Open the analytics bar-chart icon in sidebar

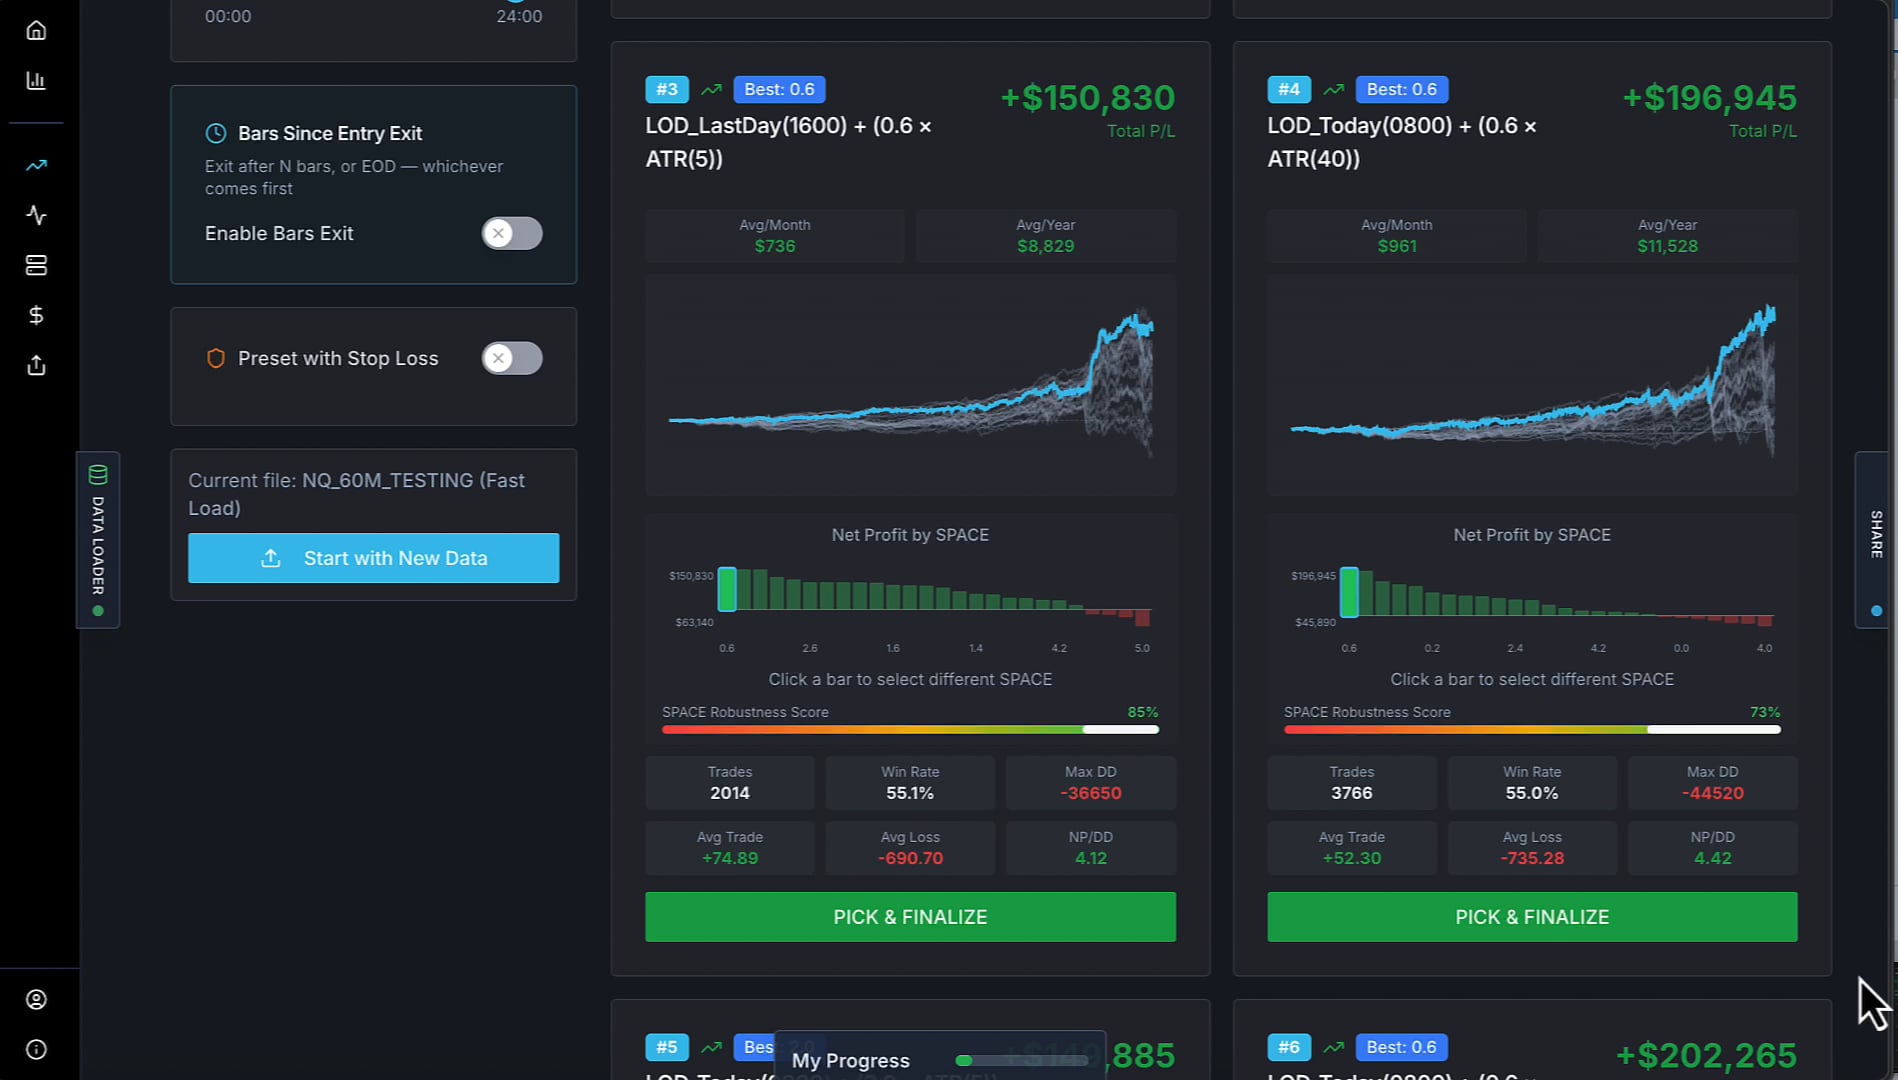36,80
